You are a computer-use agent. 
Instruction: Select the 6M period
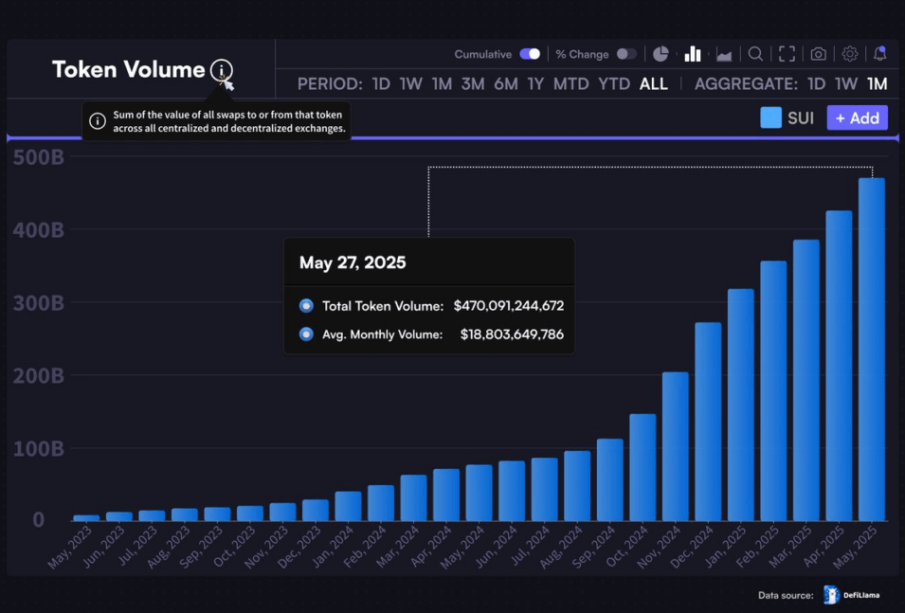pos(505,84)
